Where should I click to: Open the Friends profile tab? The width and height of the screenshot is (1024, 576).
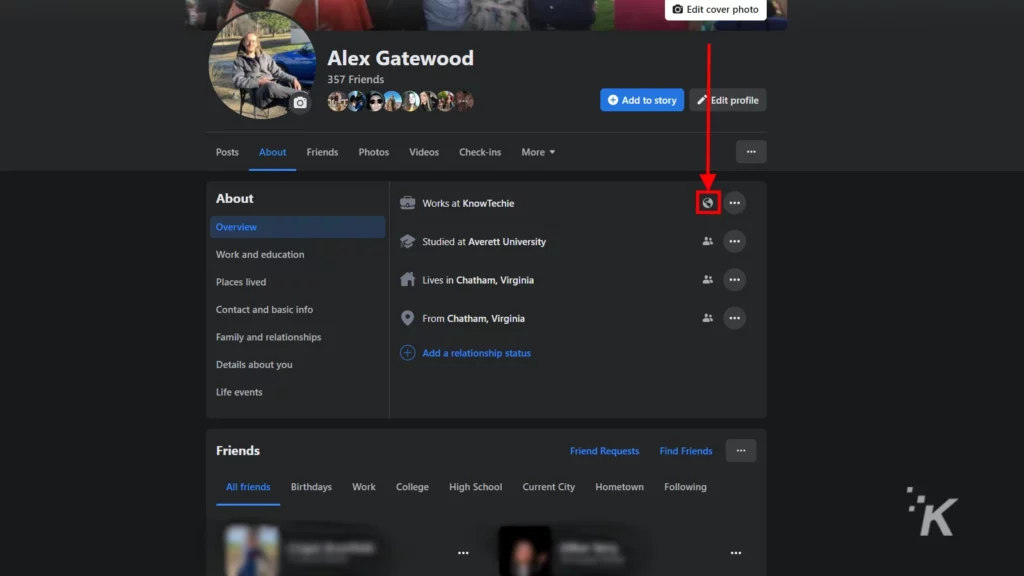[322, 152]
